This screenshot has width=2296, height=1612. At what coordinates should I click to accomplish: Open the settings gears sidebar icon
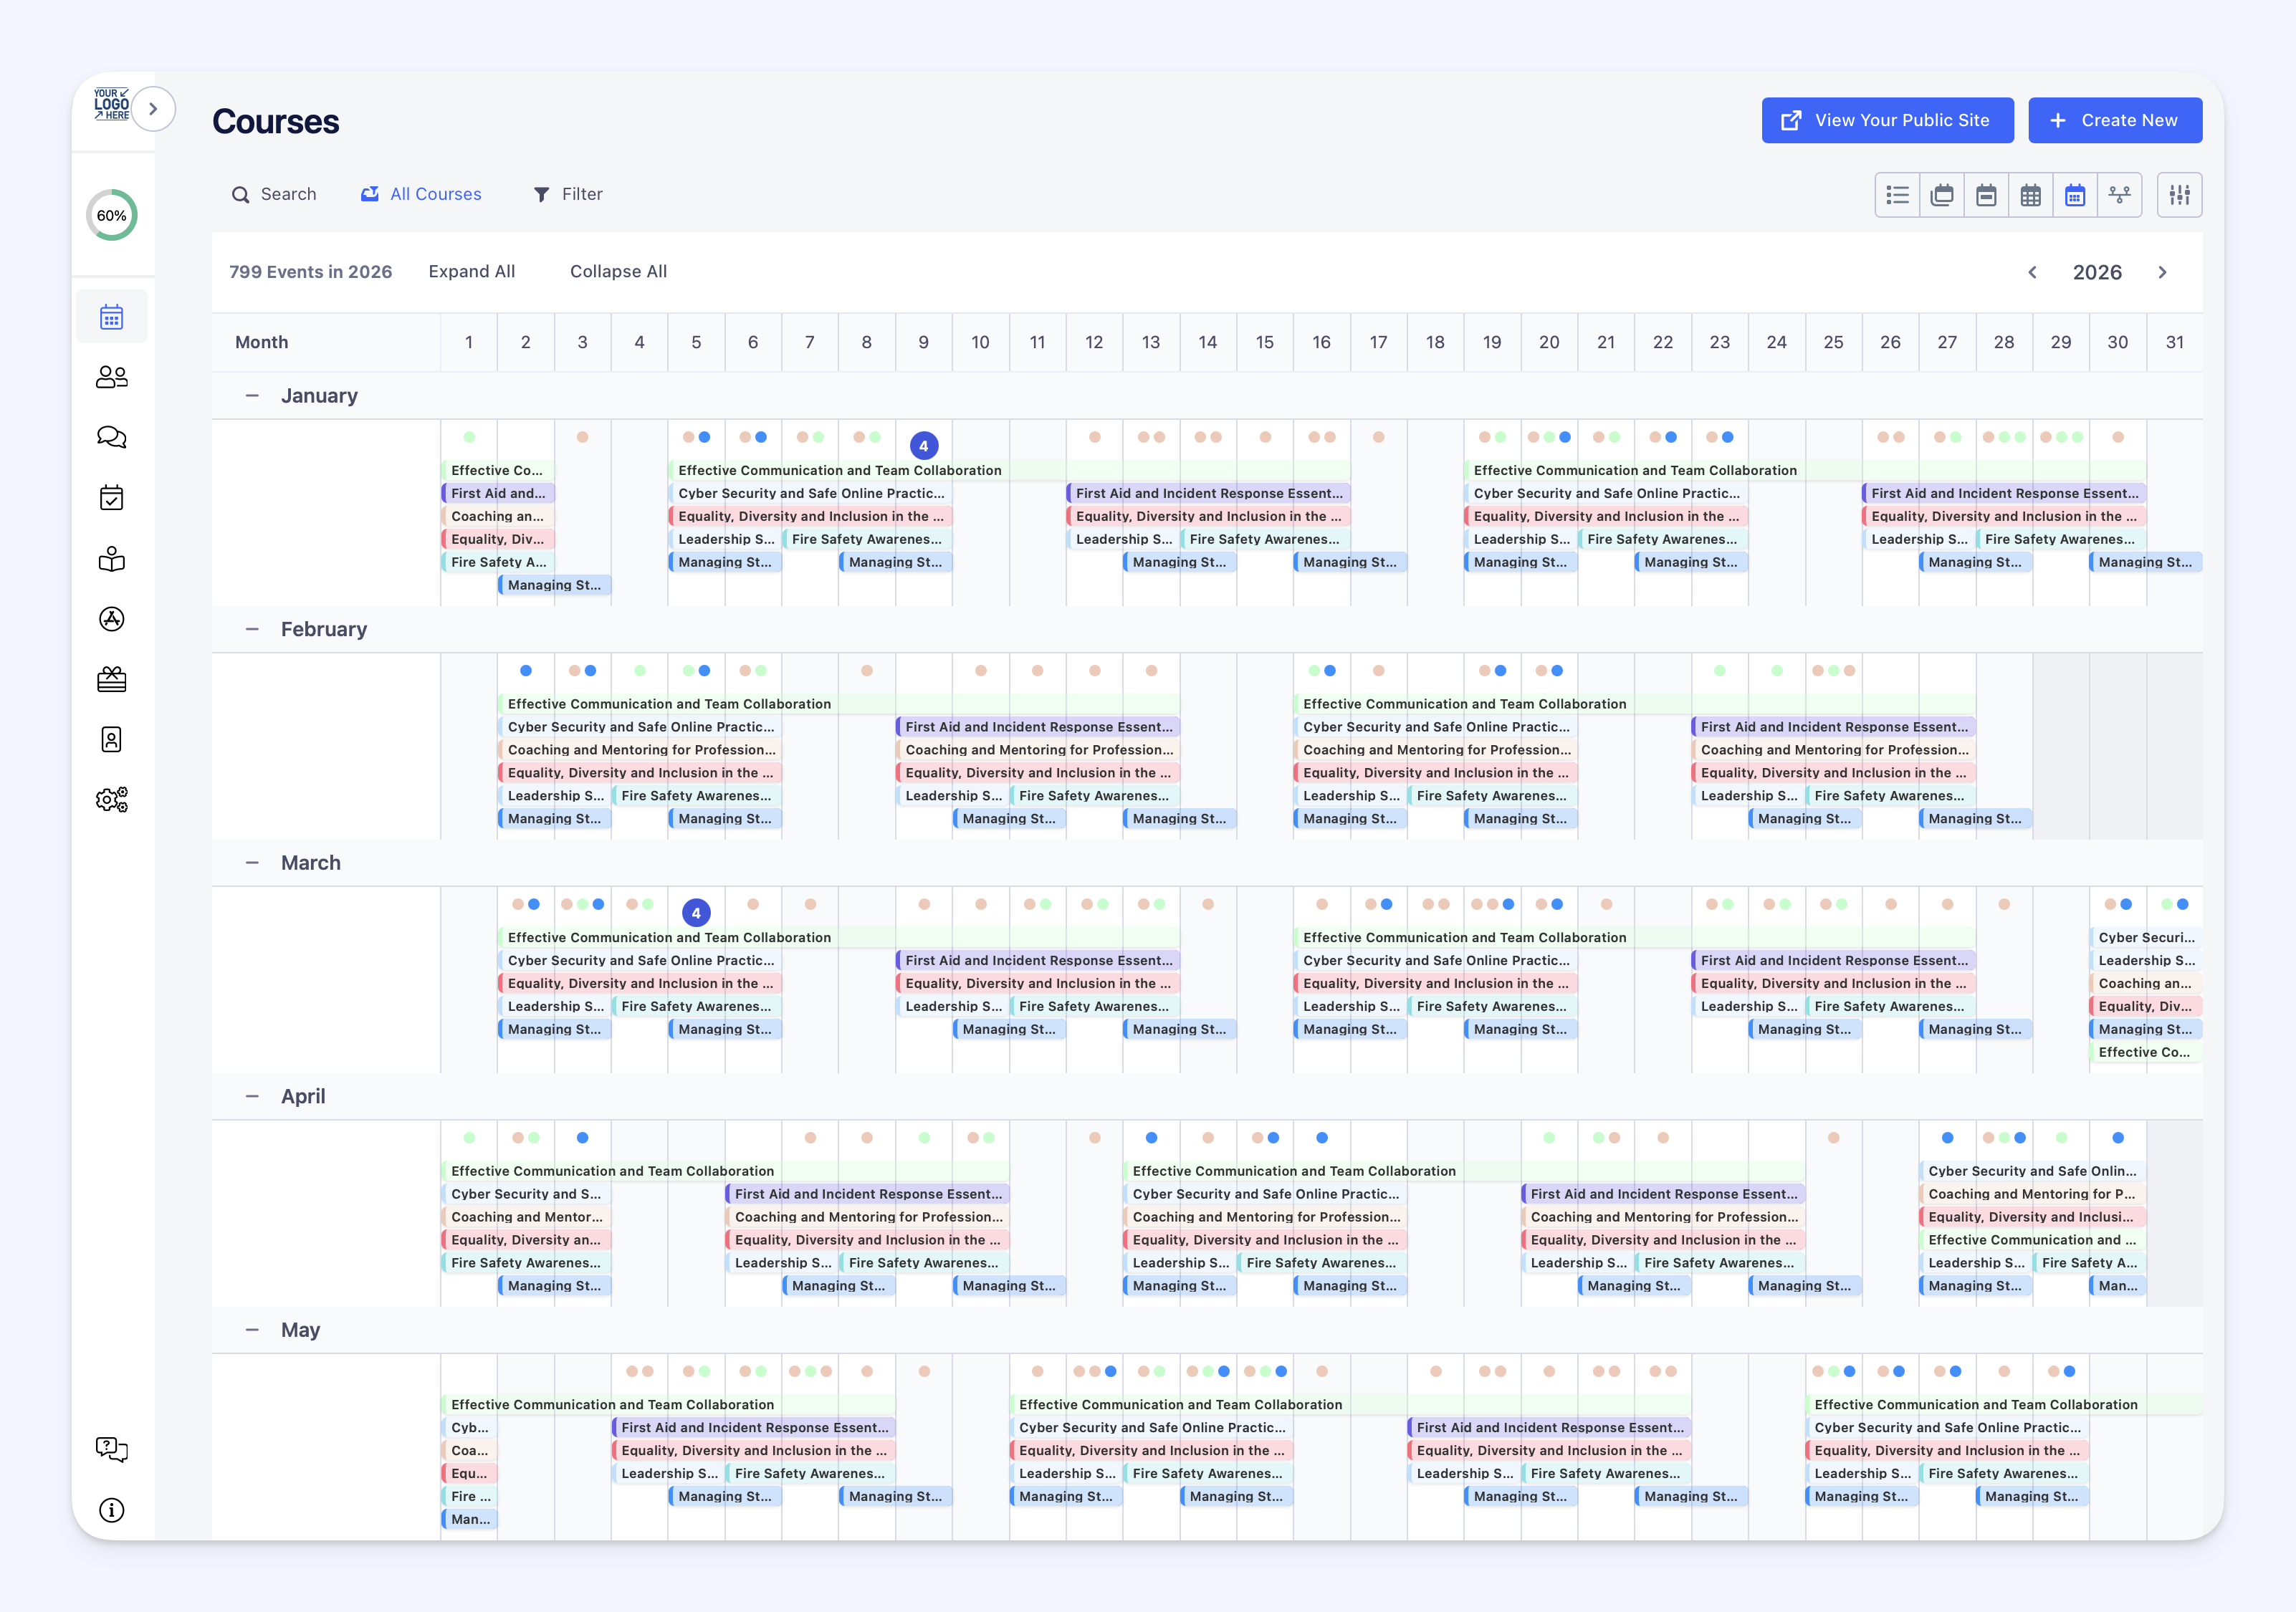point(112,800)
